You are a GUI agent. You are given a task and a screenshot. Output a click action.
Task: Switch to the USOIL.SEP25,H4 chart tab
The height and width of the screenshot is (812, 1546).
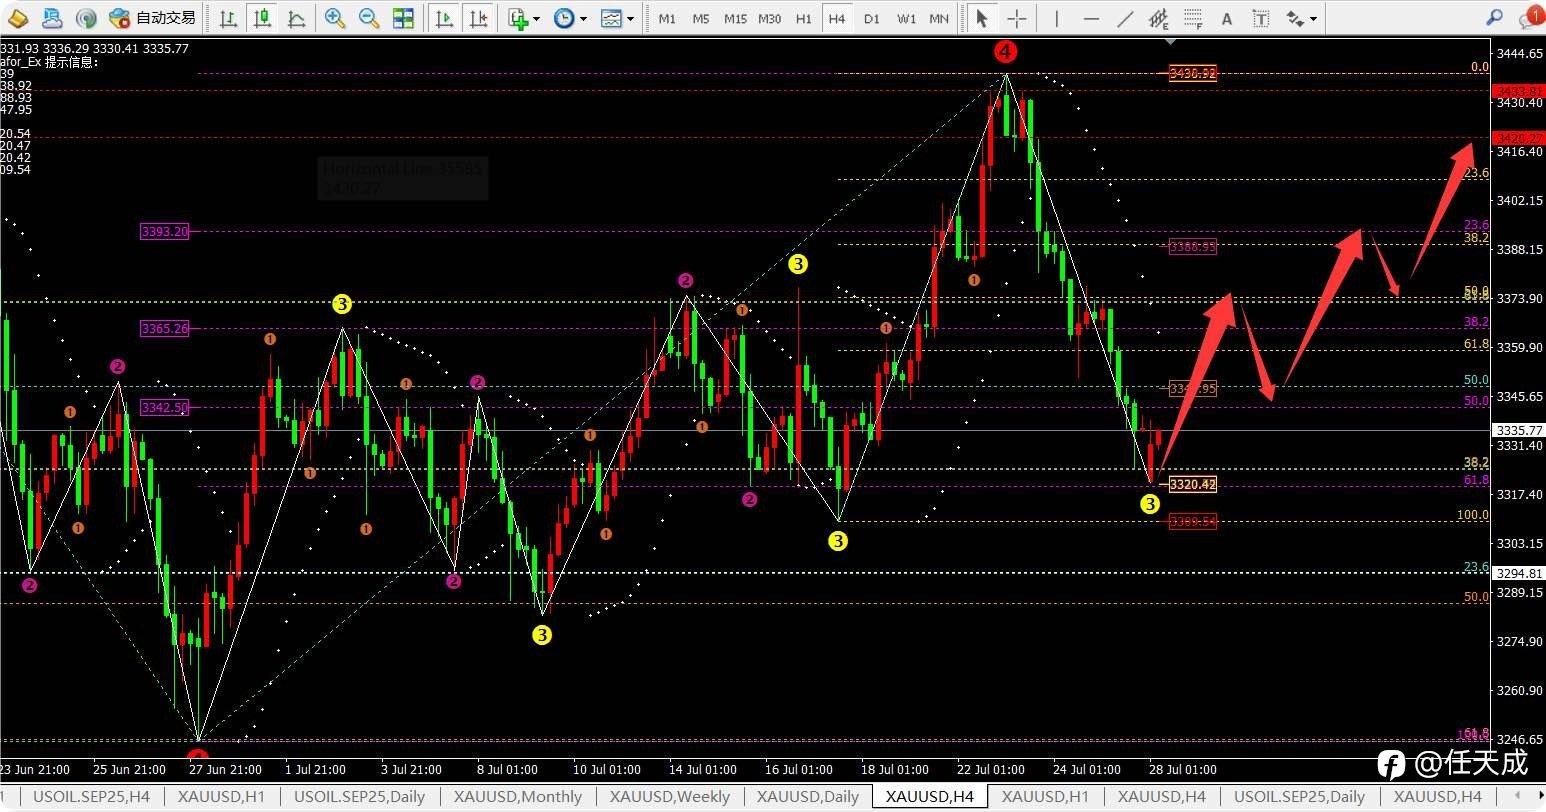91,797
